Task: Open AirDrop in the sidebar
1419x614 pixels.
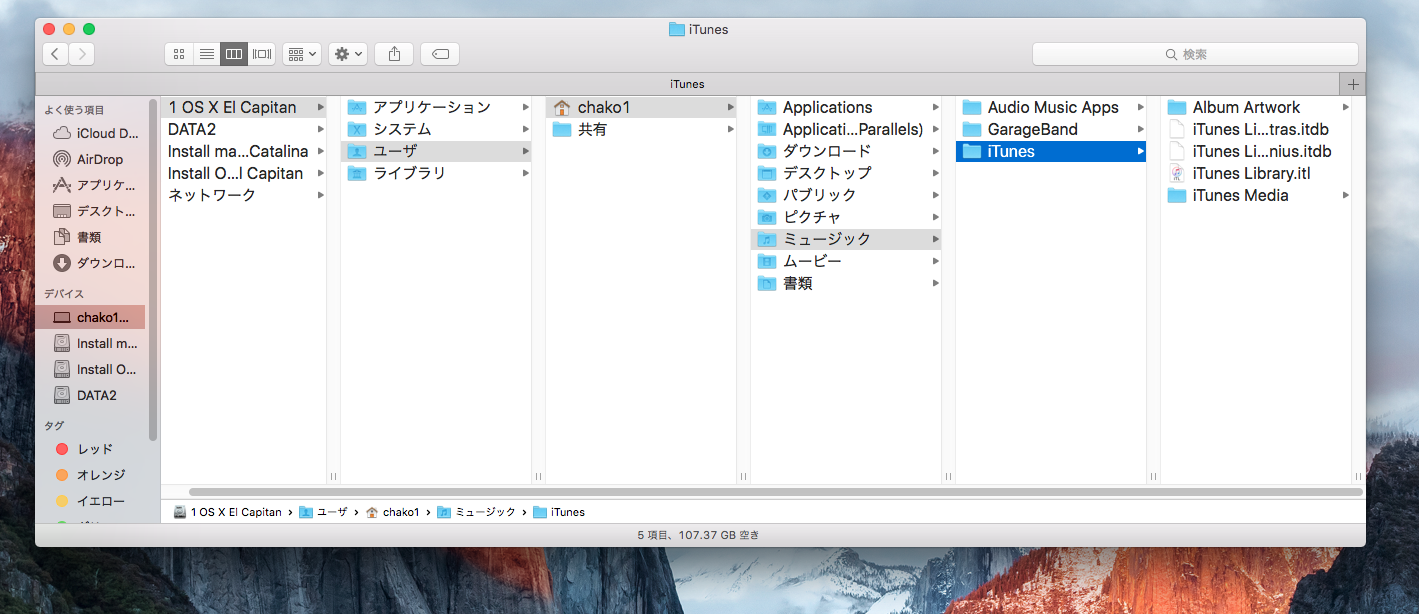Action: click(x=99, y=159)
